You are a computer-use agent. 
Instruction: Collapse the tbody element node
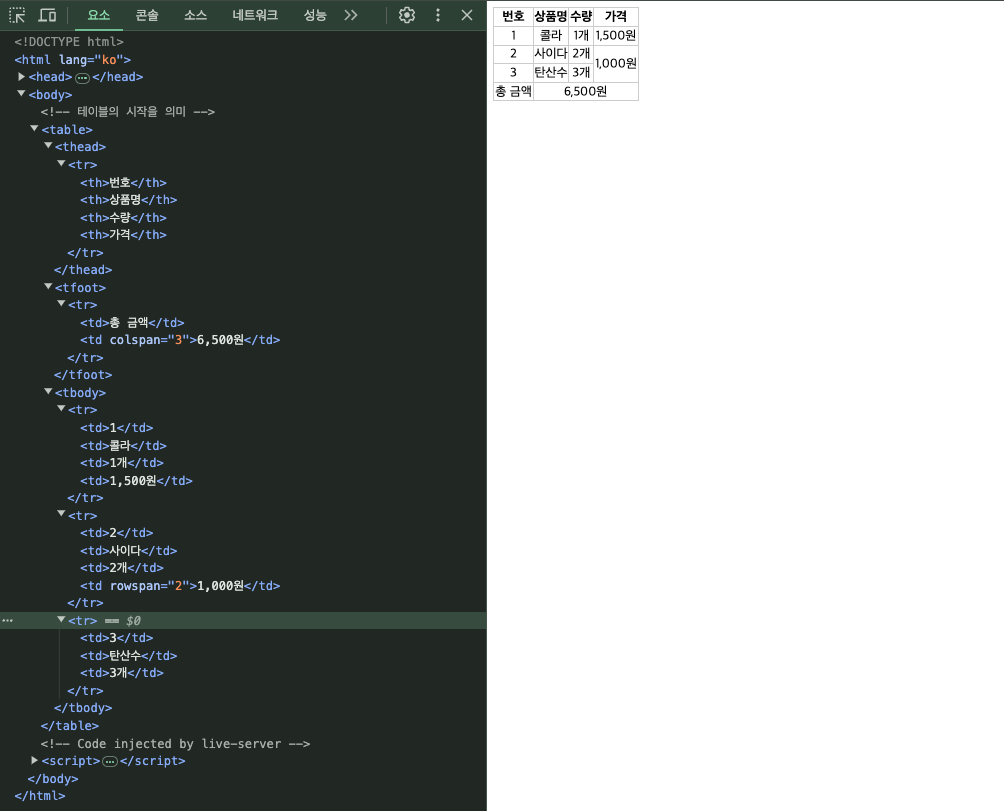pyautogui.click(x=48, y=392)
